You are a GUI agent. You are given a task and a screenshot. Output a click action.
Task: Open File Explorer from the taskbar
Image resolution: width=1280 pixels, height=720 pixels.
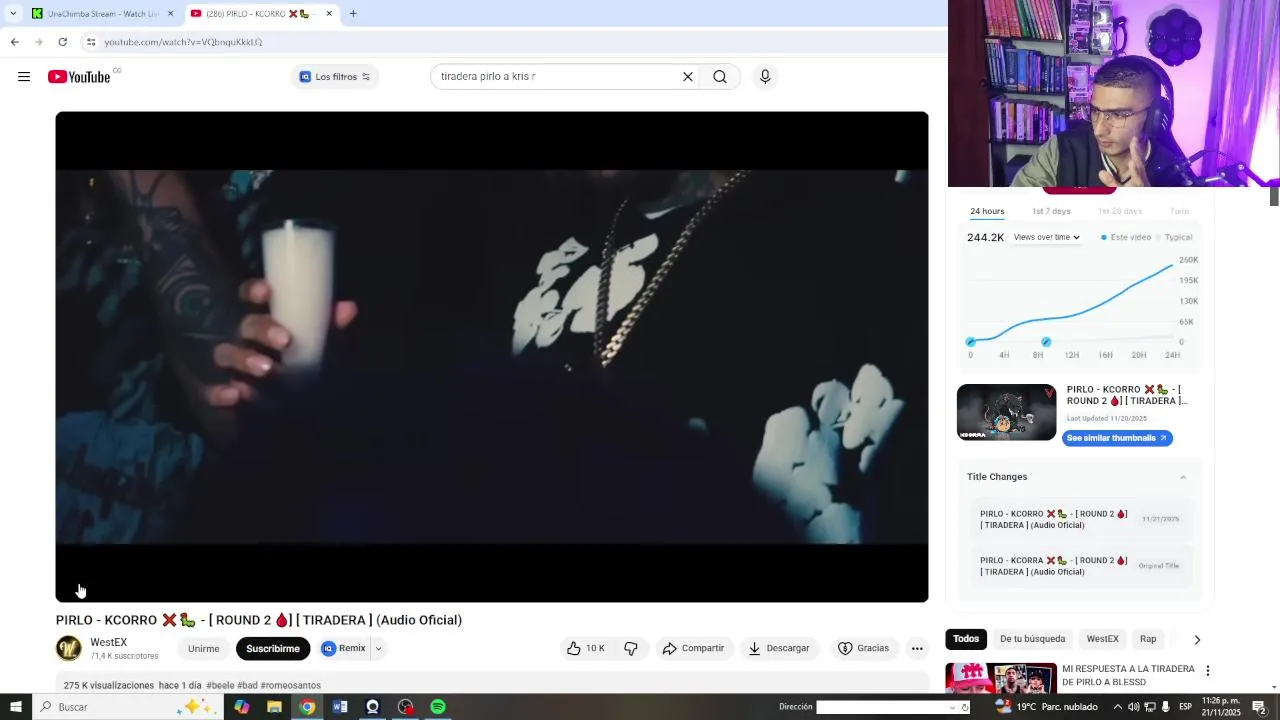coord(274,707)
